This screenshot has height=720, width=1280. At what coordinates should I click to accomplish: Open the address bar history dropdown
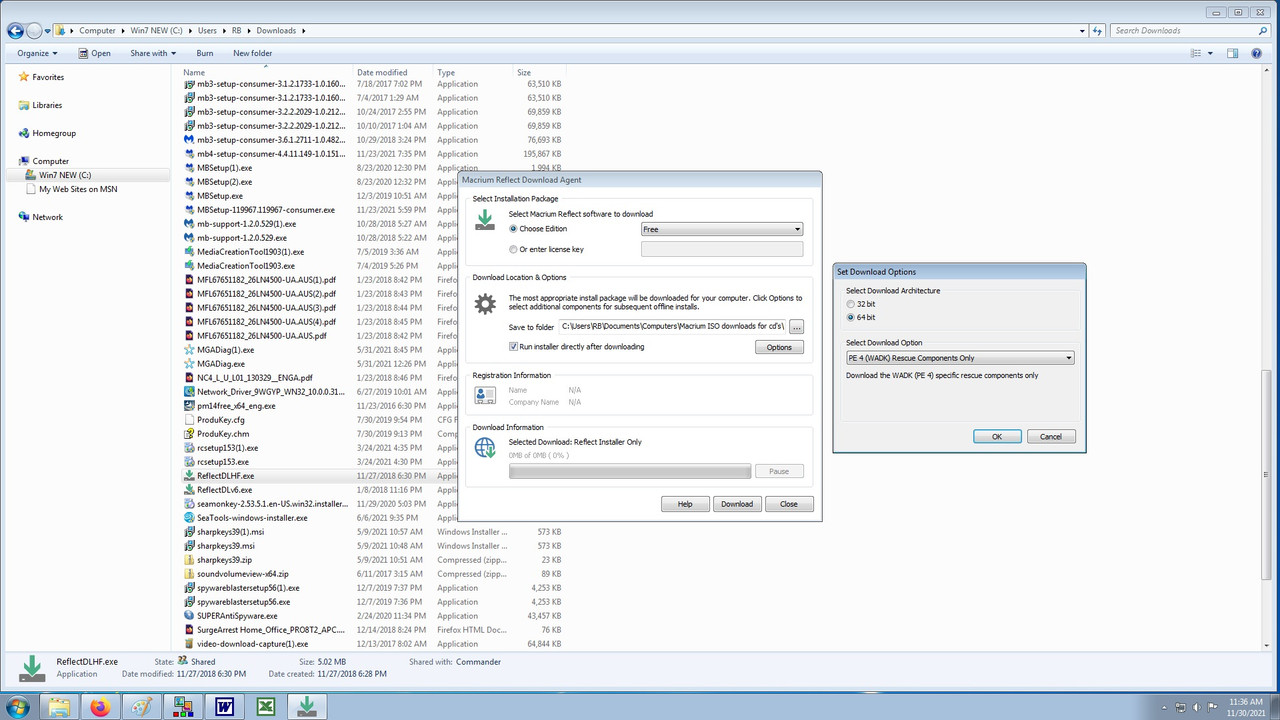1082,31
